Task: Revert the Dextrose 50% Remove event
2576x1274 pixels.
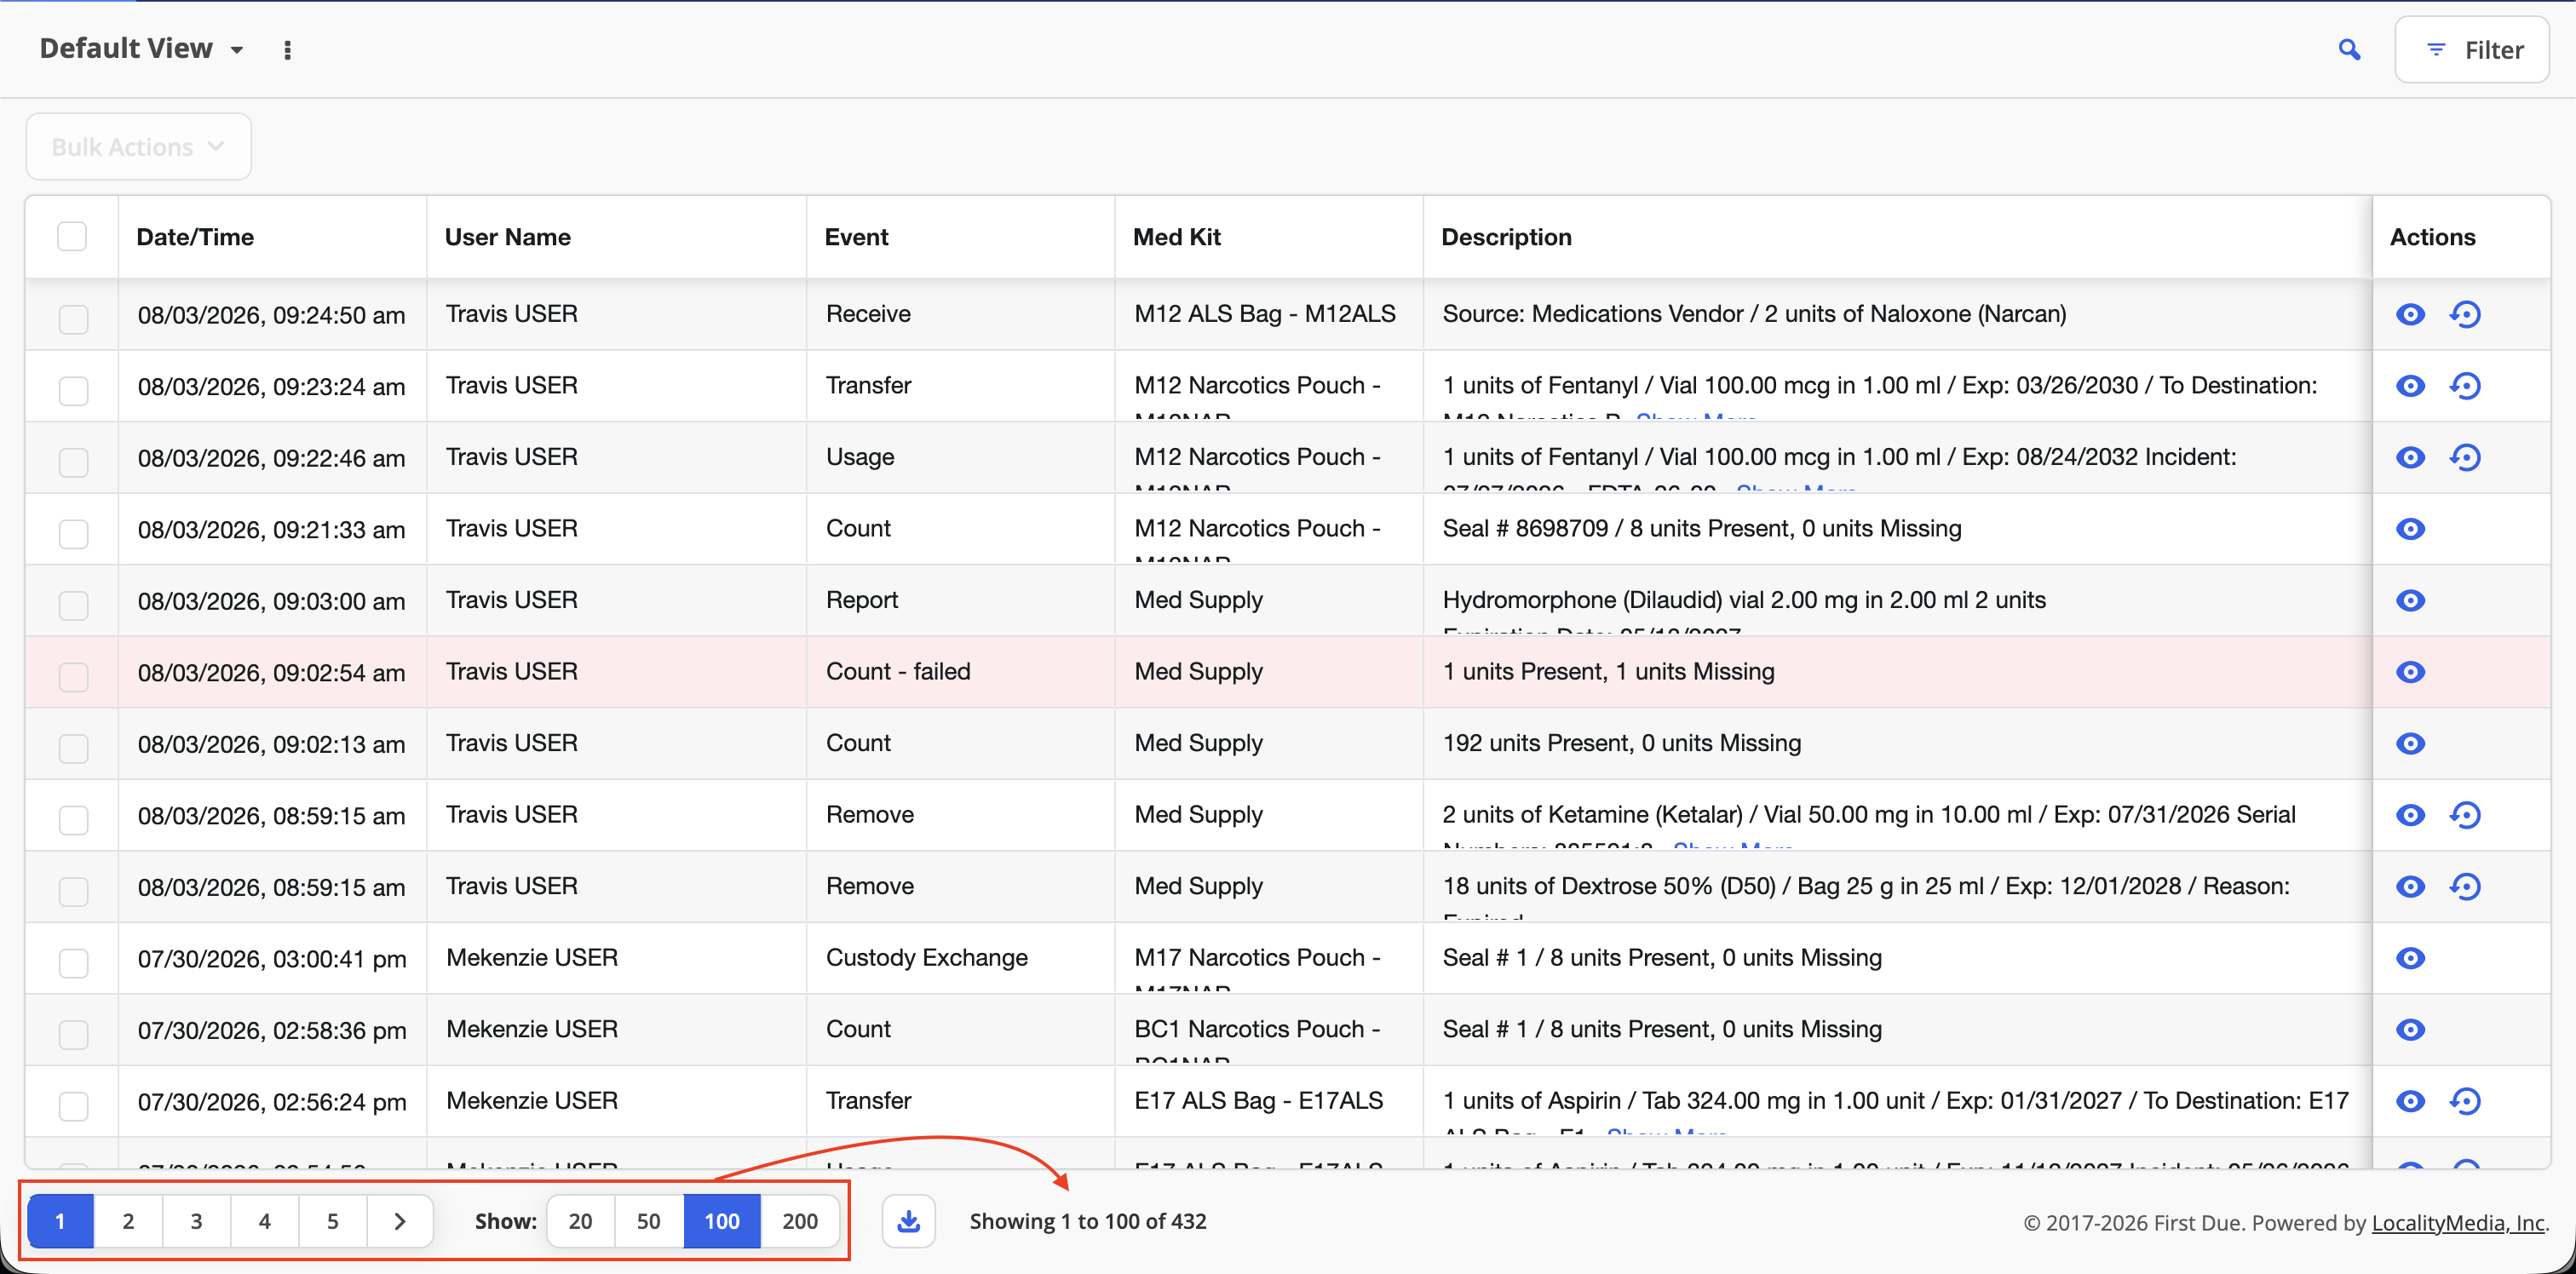Action: (x=2465, y=887)
